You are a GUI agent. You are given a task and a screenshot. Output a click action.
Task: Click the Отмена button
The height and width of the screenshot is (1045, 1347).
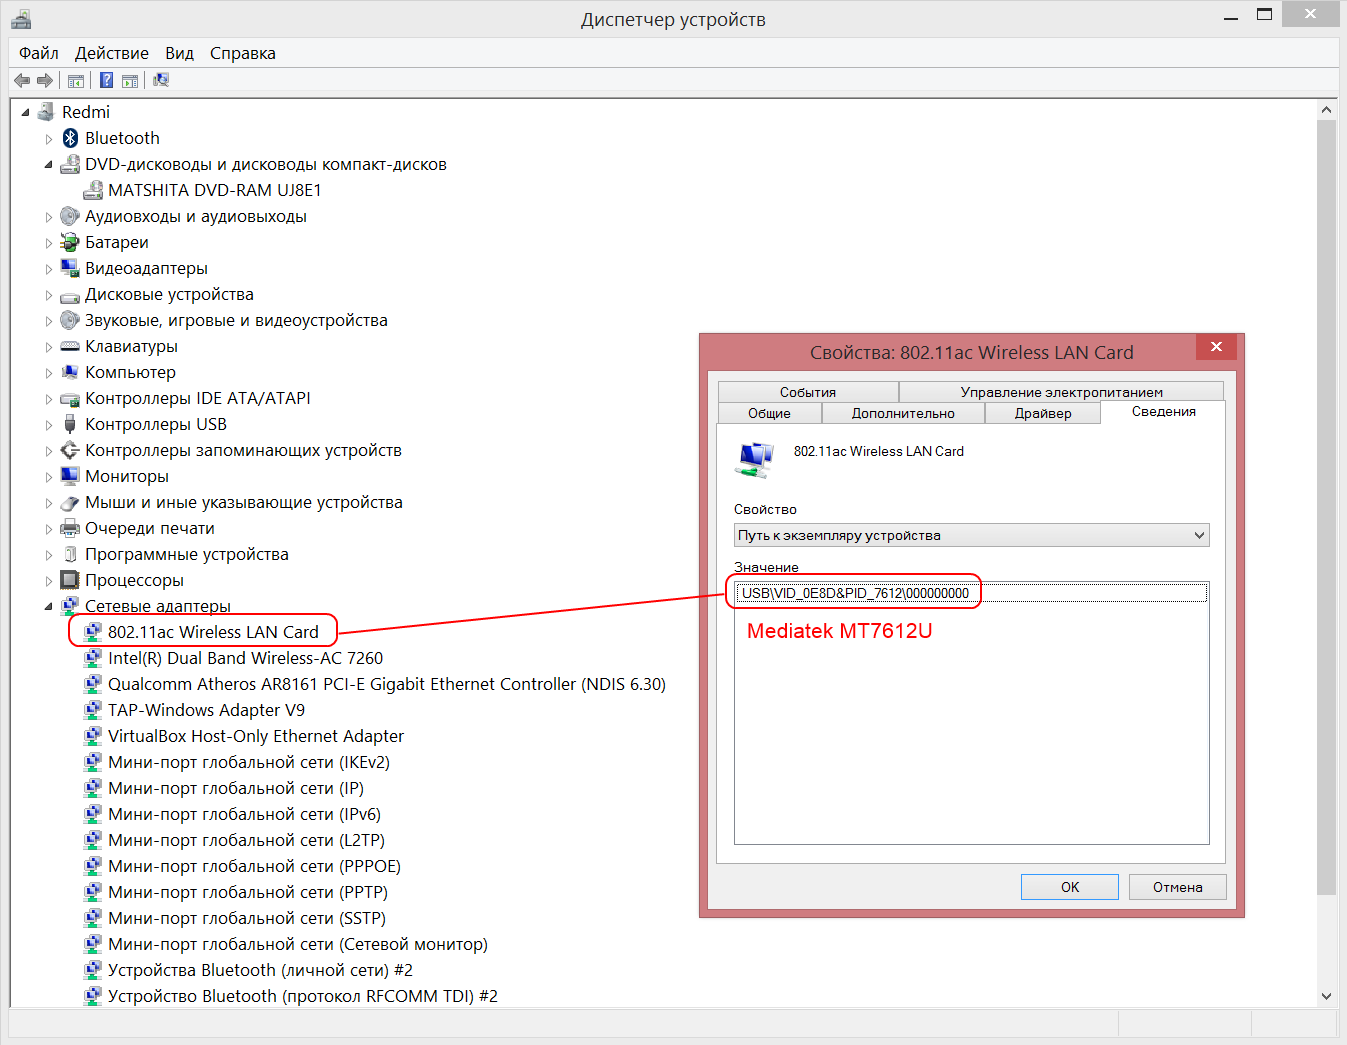[1177, 887]
